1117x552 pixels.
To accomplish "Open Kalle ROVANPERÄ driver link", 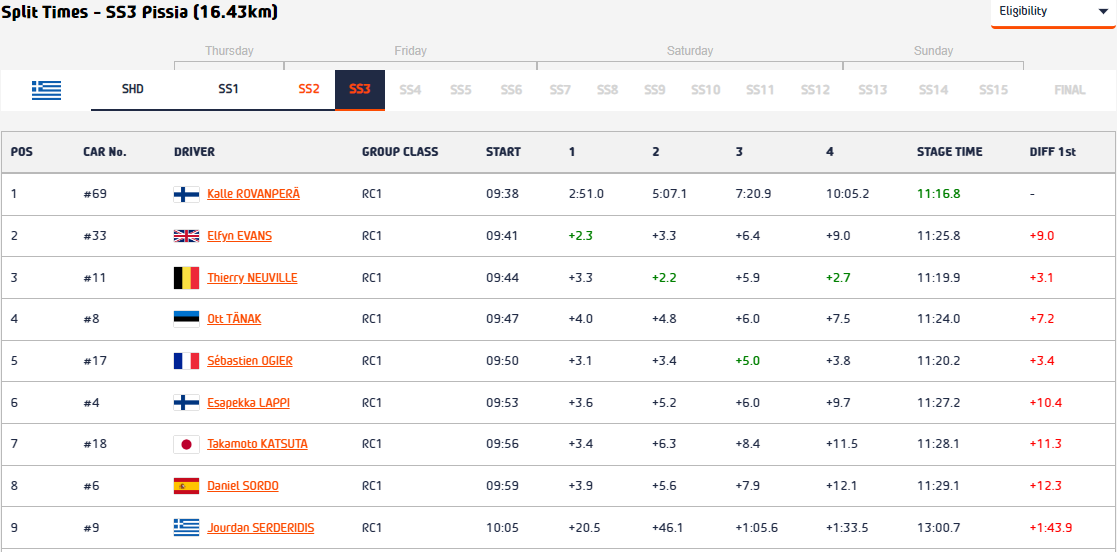I will coord(254,194).
